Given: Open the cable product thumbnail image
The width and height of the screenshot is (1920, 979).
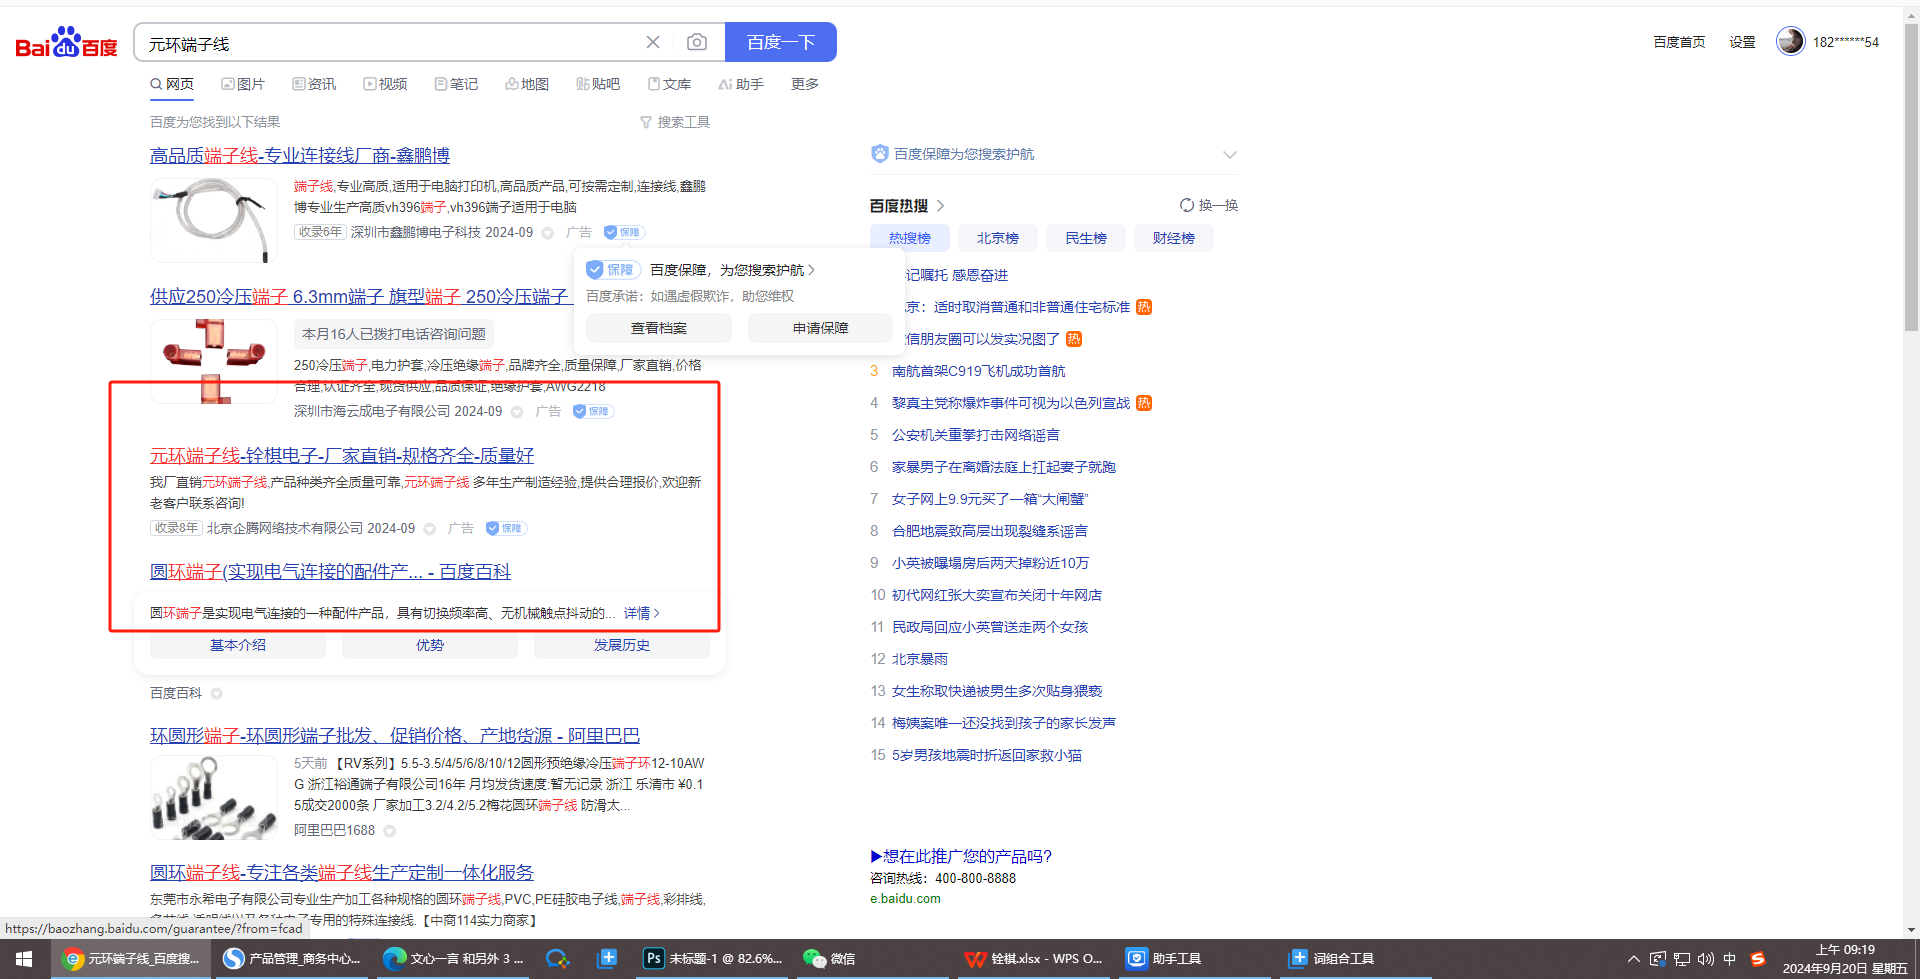Looking at the screenshot, I should point(214,220).
